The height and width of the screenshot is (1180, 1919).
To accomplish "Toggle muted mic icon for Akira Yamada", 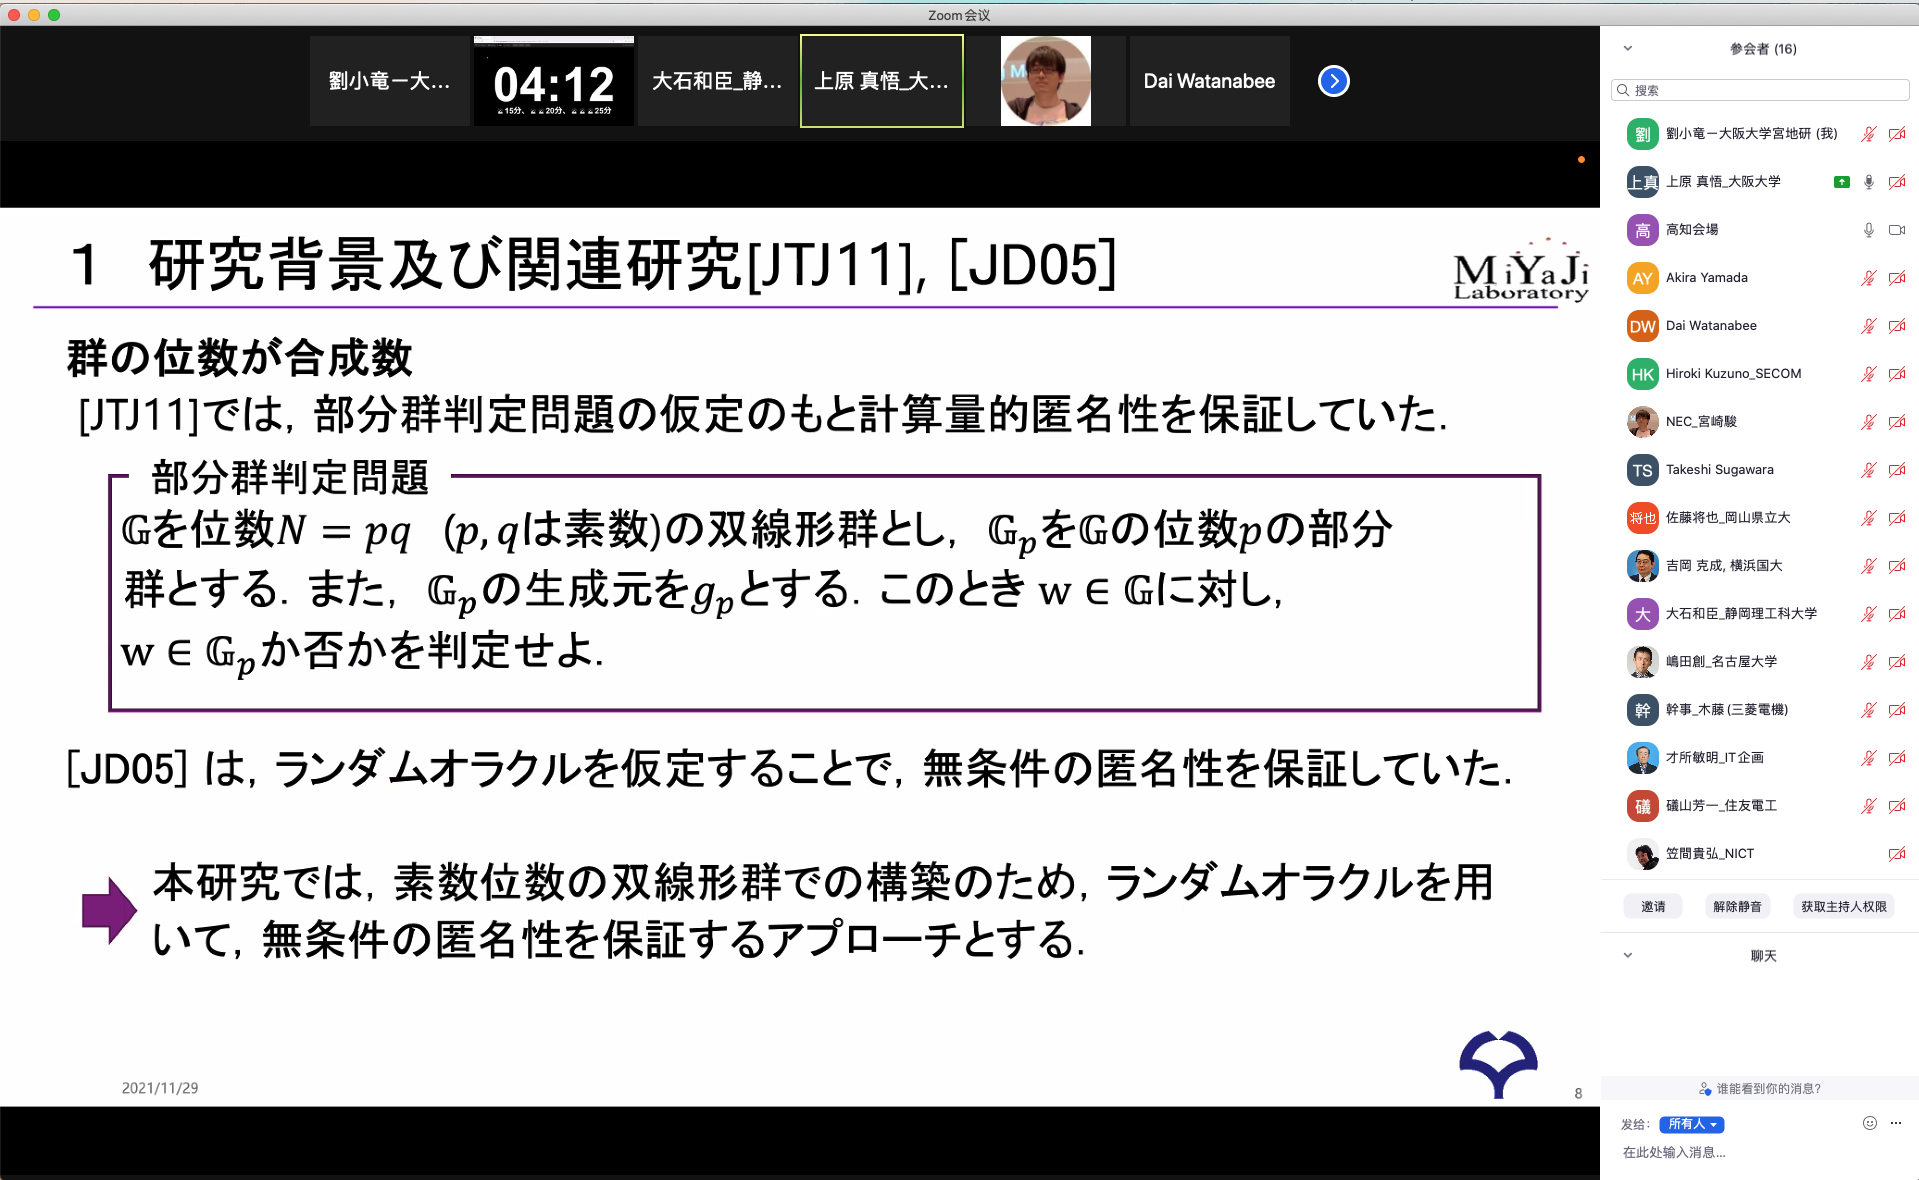I will (x=1868, y=278).
